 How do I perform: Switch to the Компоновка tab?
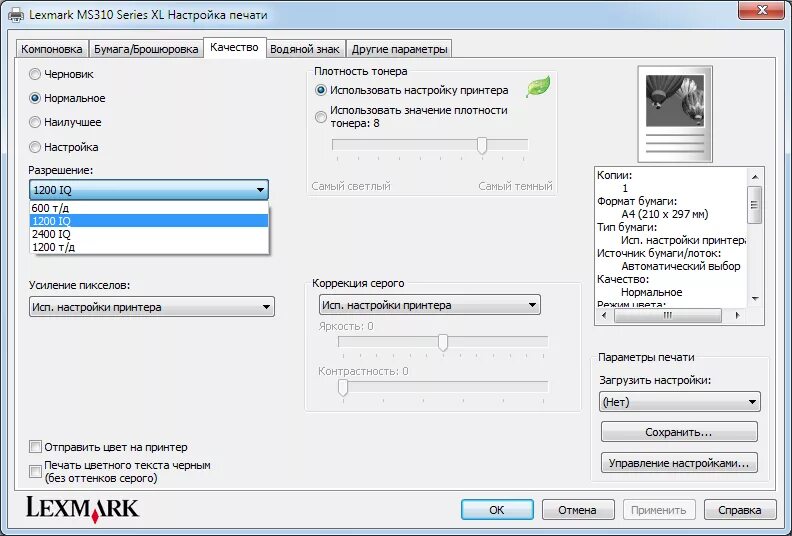click(52, 49)
